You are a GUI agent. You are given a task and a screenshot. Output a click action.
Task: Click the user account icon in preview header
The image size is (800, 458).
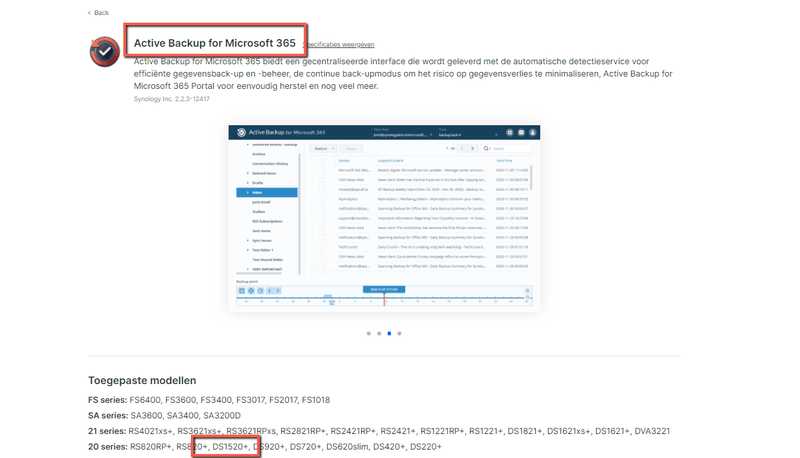533,133
